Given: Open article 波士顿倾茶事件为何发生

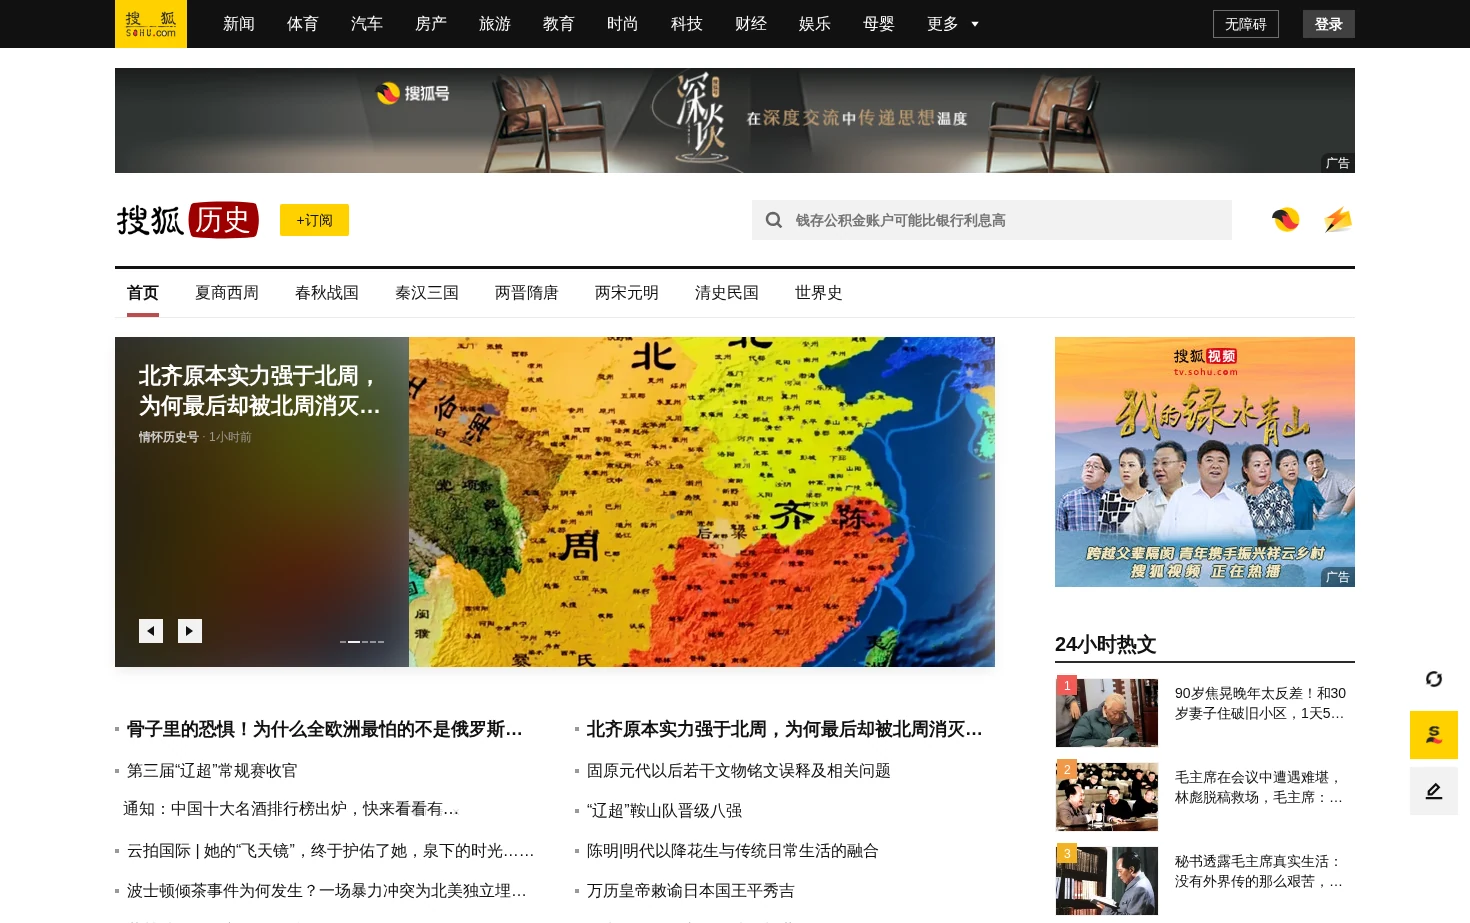Looking at the screenshot, I should click(x=327, y=891).
